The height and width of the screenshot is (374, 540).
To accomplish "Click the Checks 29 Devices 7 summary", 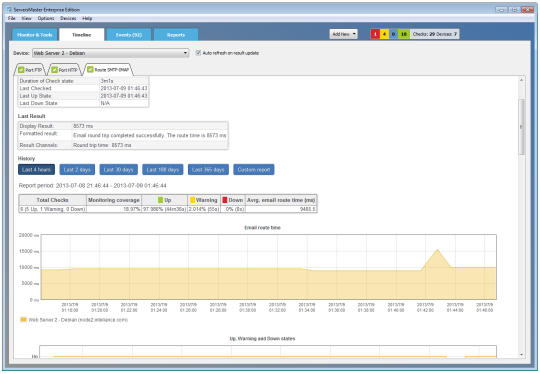I will (434, 34).
